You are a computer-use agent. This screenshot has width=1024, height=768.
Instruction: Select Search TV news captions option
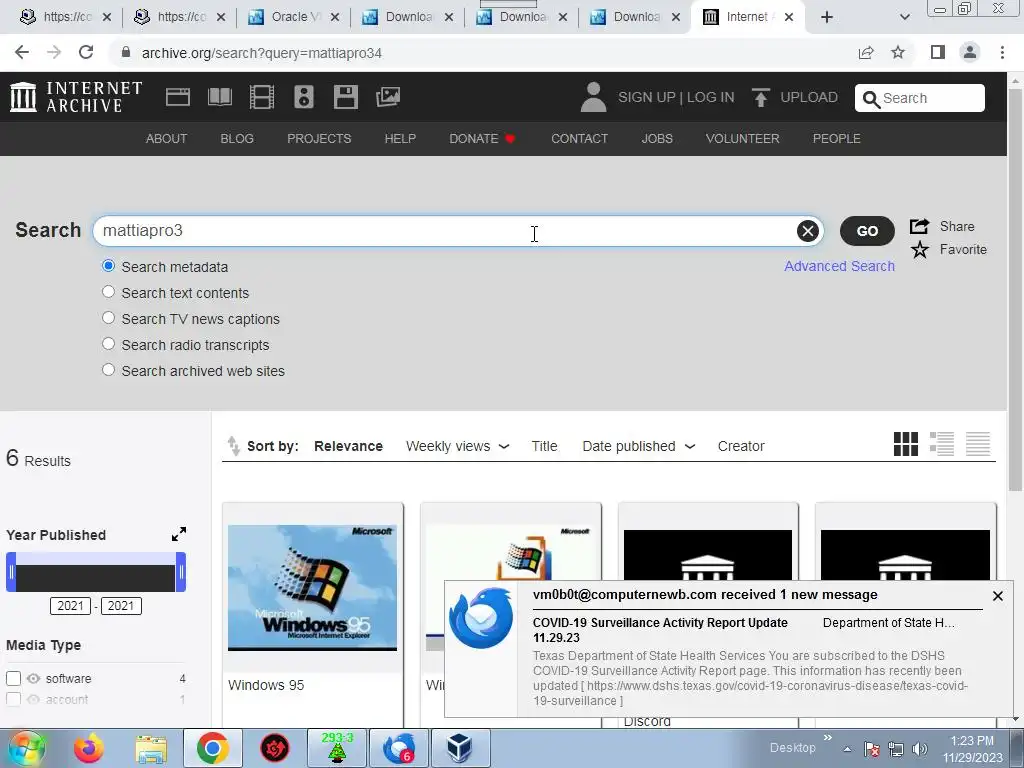(108, 318)
